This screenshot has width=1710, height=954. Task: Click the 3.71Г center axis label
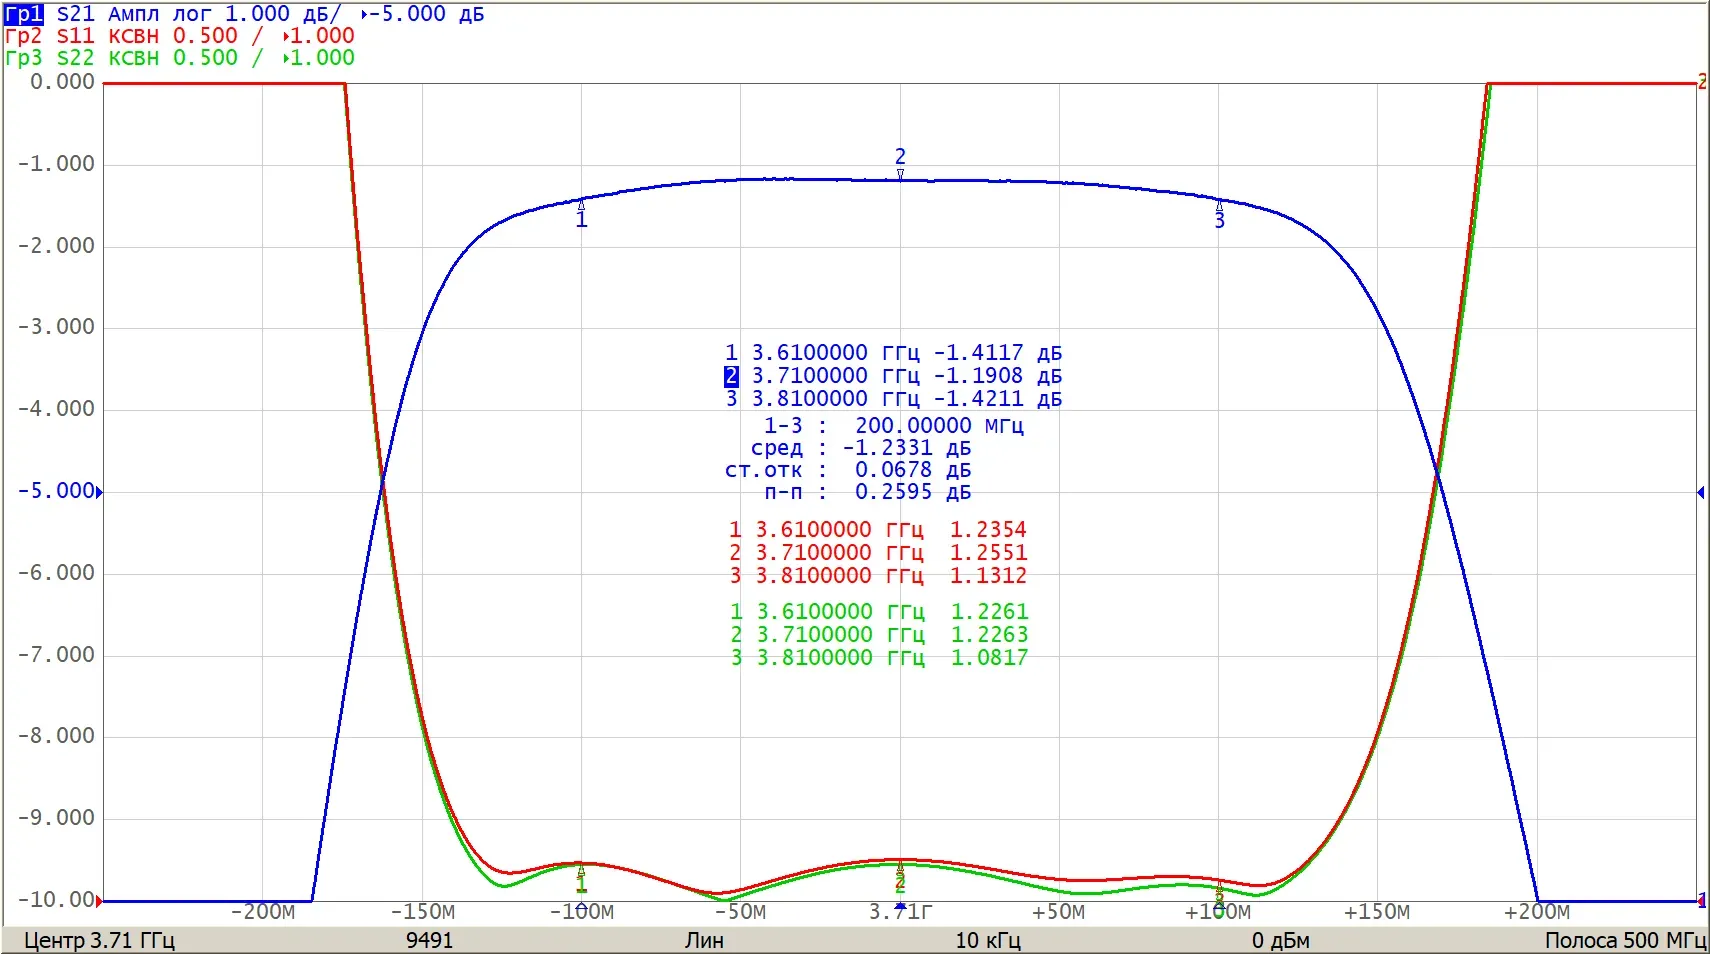click(x=900, y=912)
